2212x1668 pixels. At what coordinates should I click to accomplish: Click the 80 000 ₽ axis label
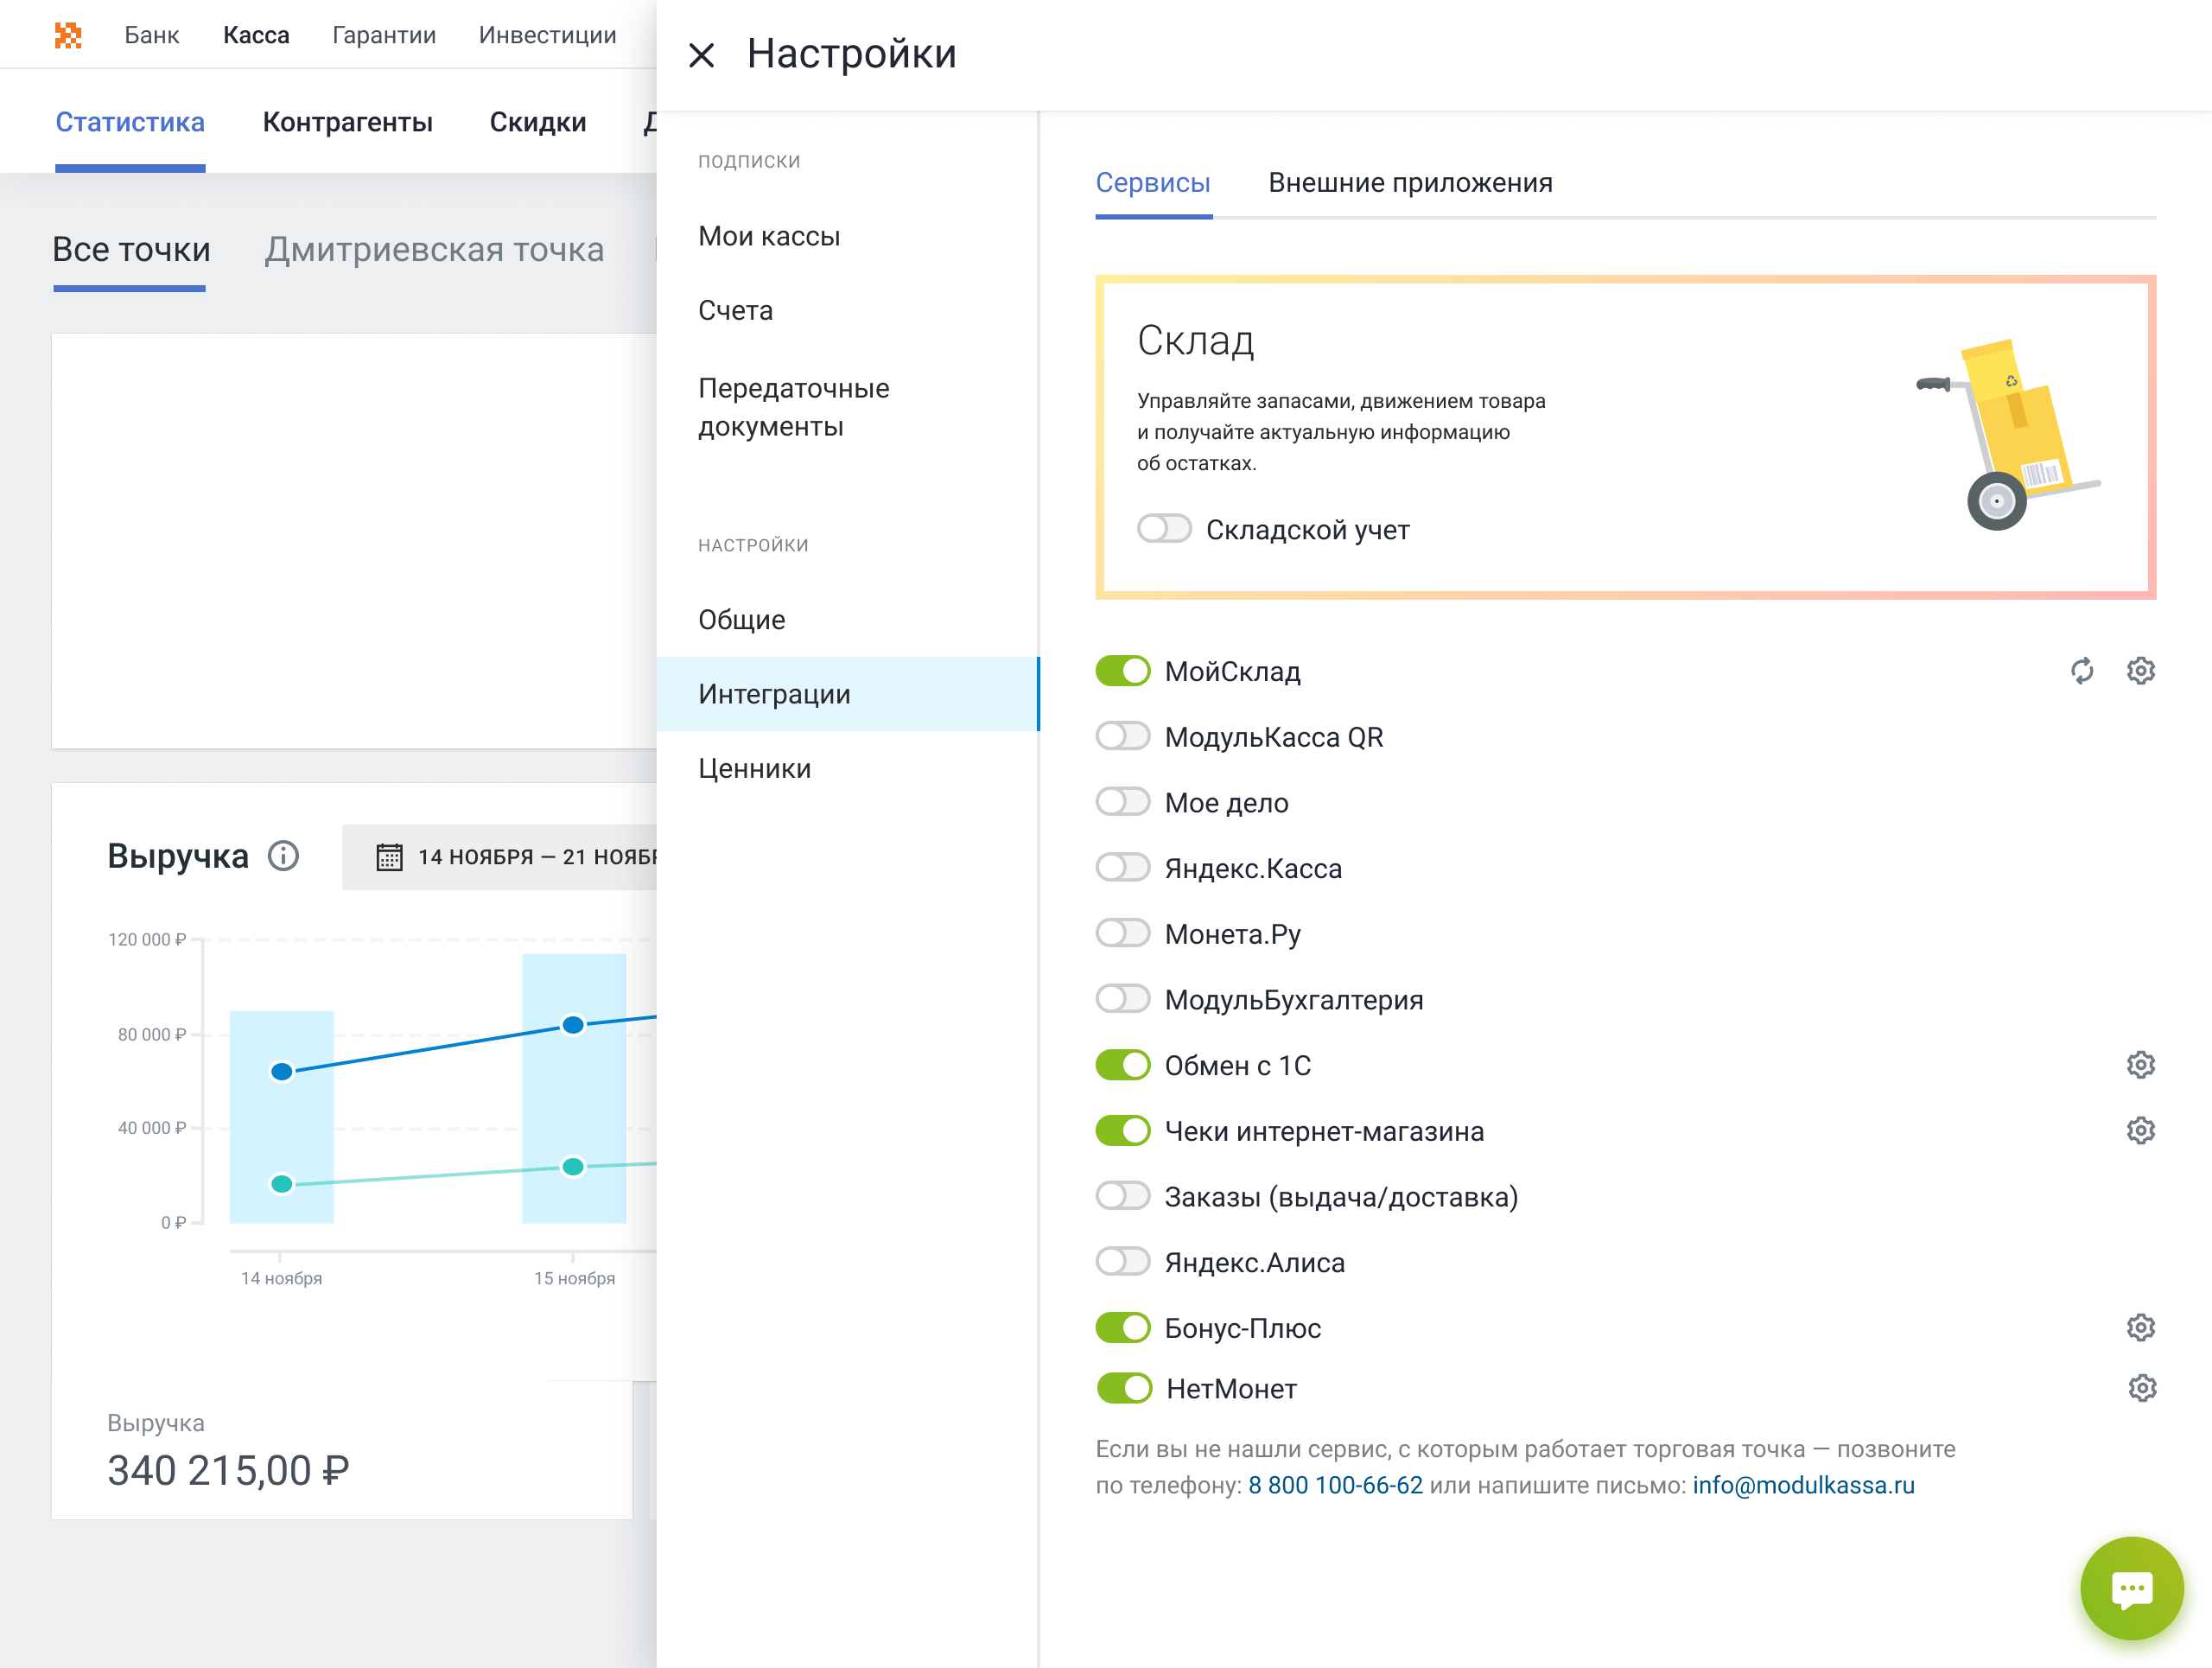(x=152, y=1034)
